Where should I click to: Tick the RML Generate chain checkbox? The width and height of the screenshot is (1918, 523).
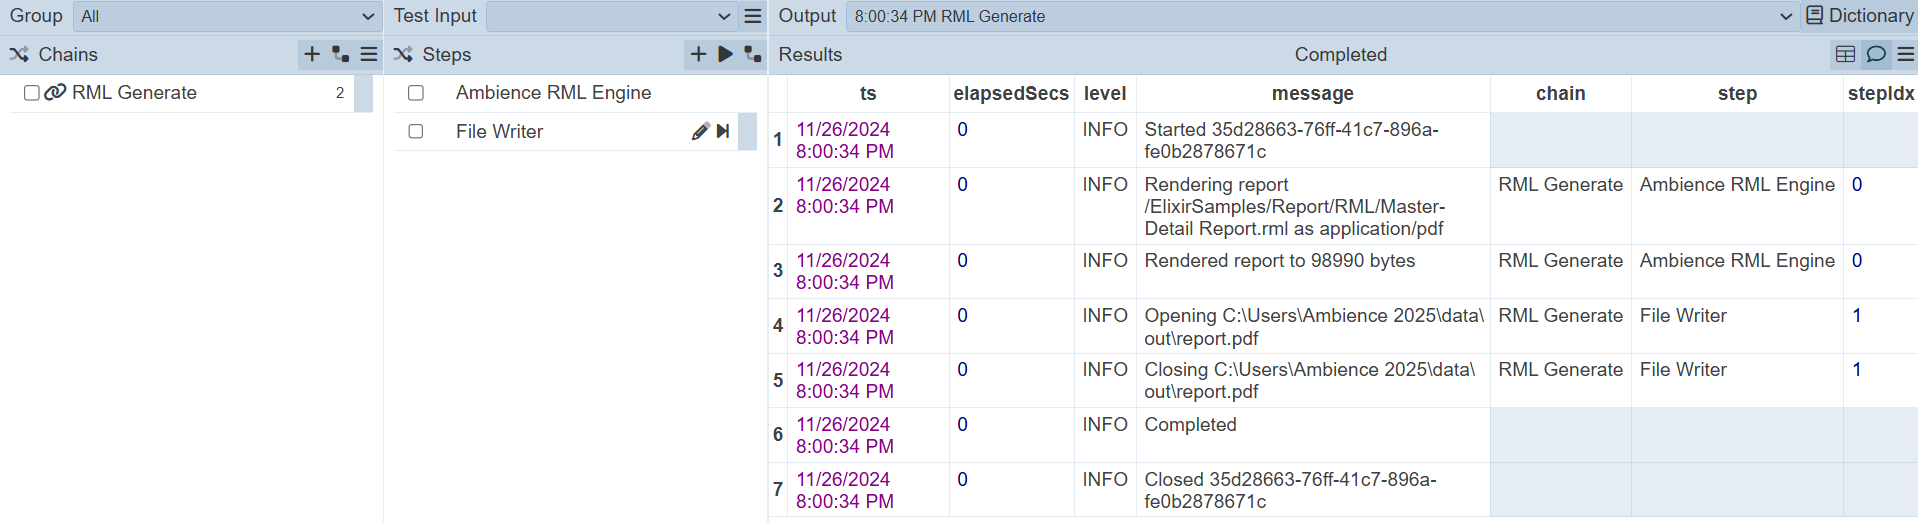pyautogui.click(x=32, y=93)
